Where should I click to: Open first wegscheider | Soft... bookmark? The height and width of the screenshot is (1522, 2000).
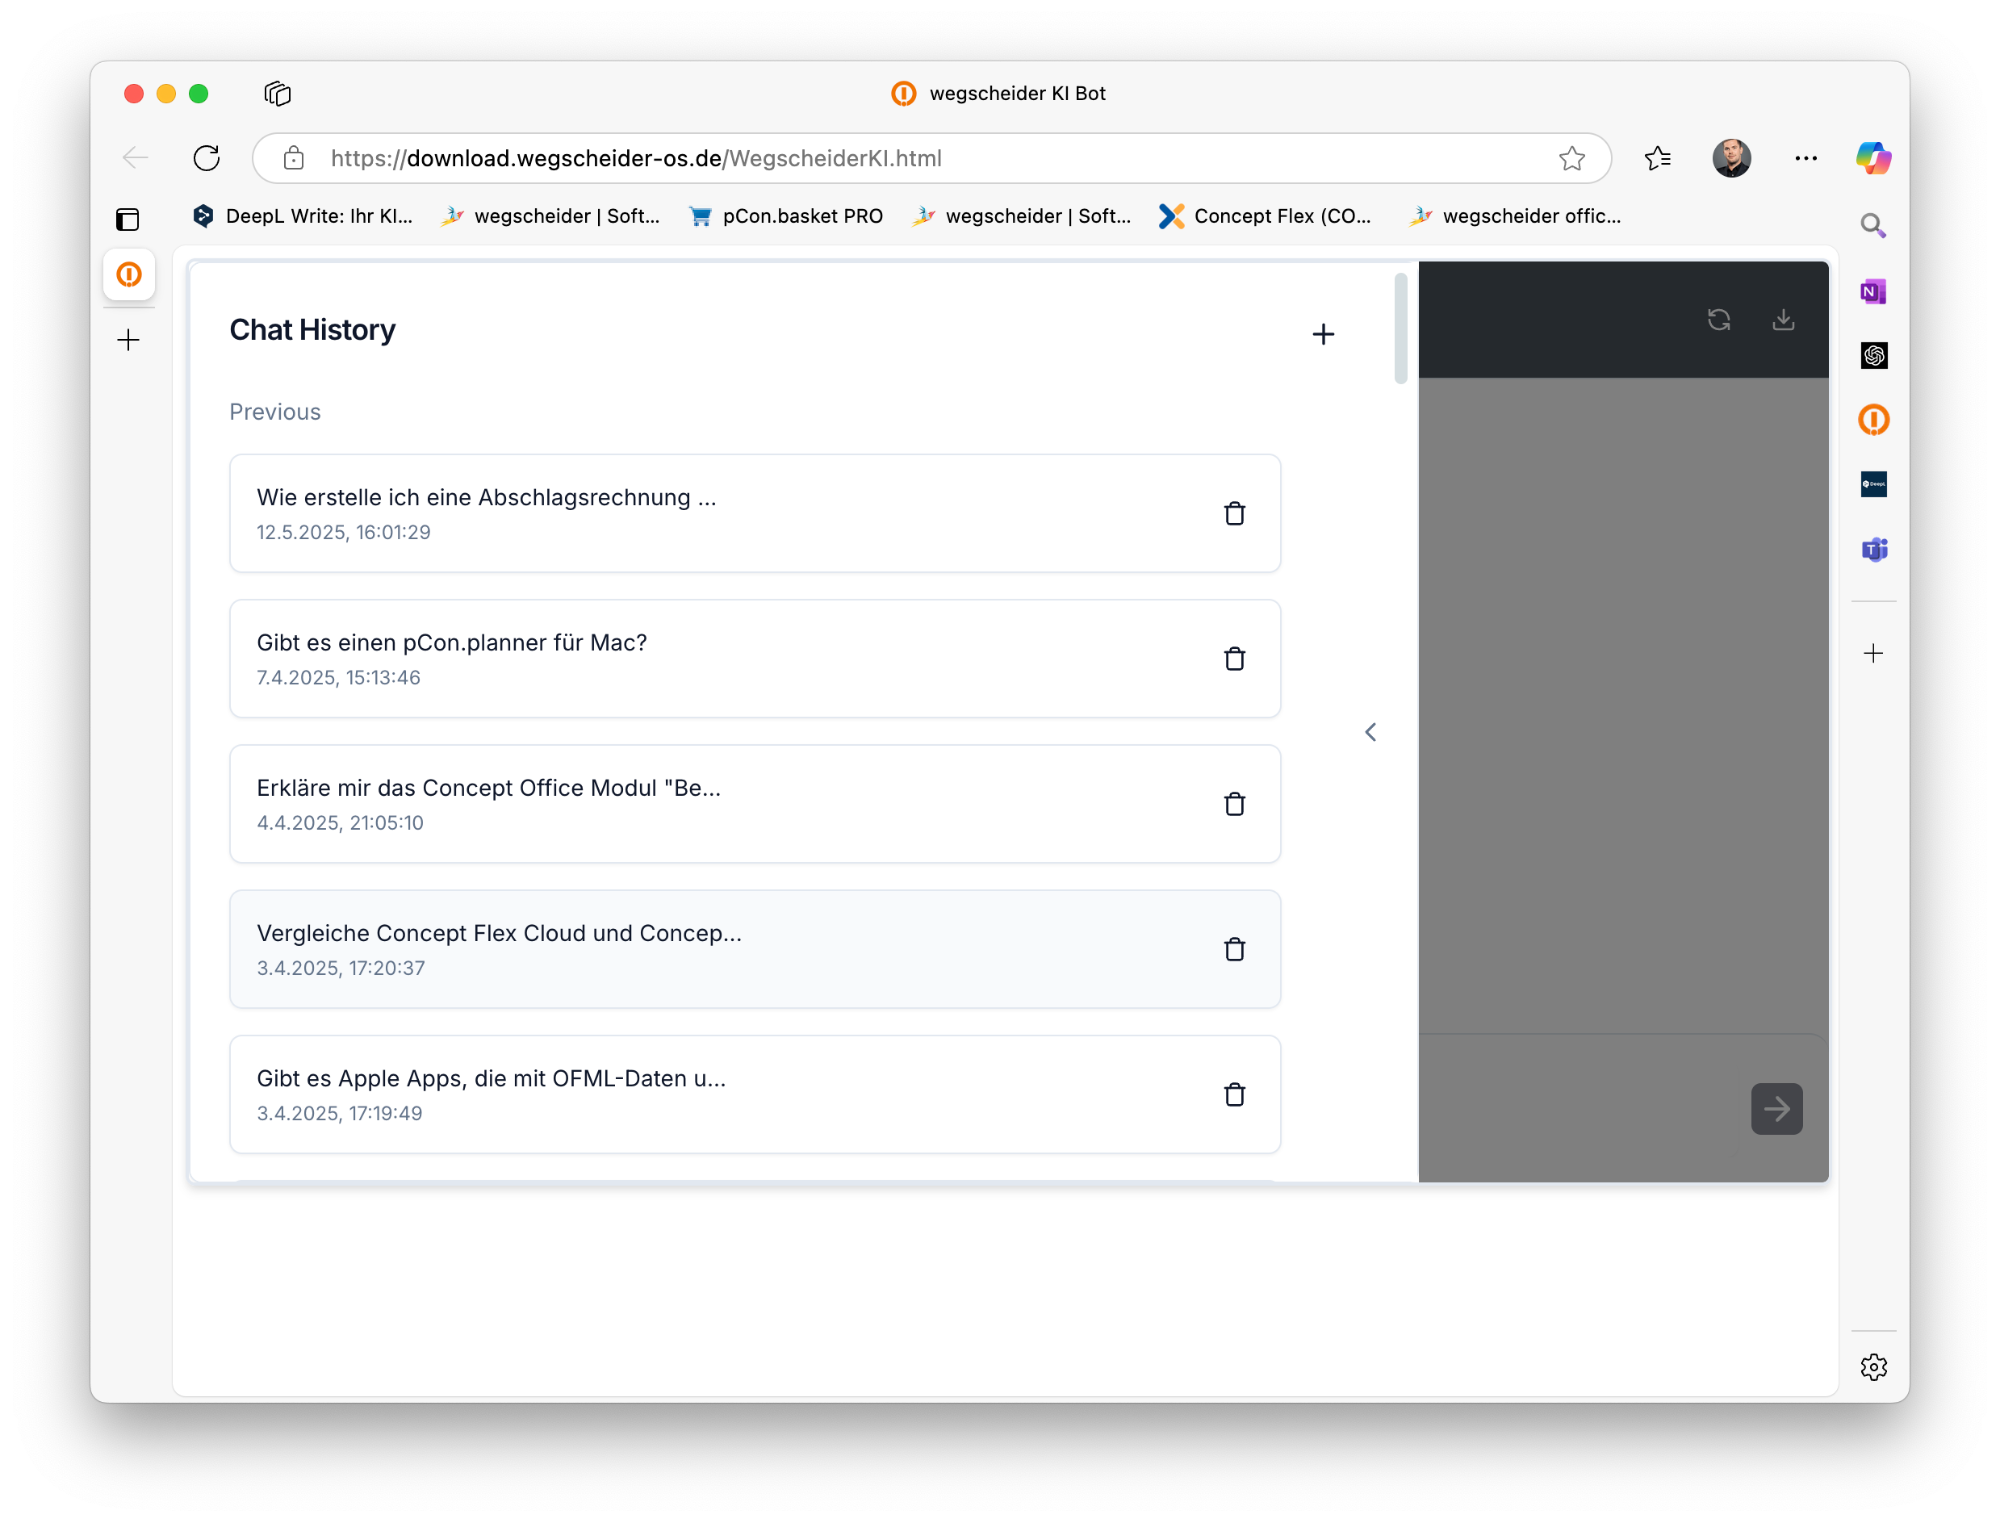[x=550, y=216]
